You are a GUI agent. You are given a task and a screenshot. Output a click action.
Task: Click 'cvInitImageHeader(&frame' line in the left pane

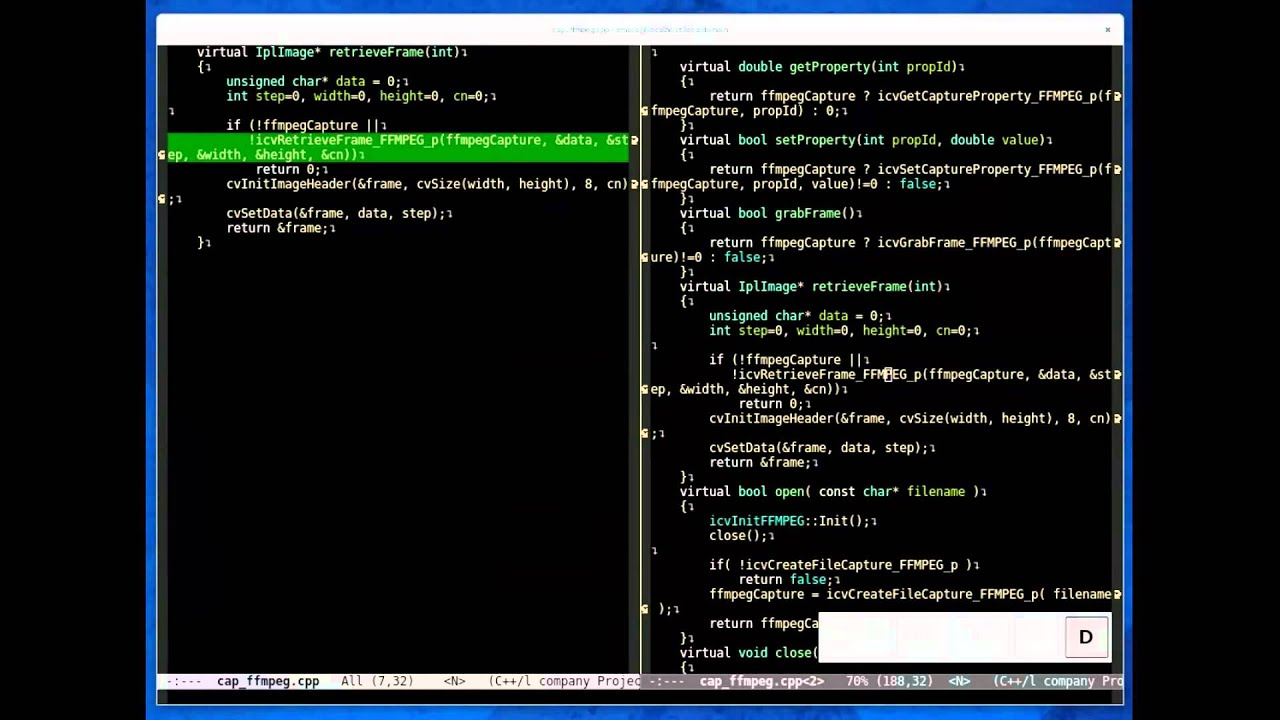click(427, 184)
